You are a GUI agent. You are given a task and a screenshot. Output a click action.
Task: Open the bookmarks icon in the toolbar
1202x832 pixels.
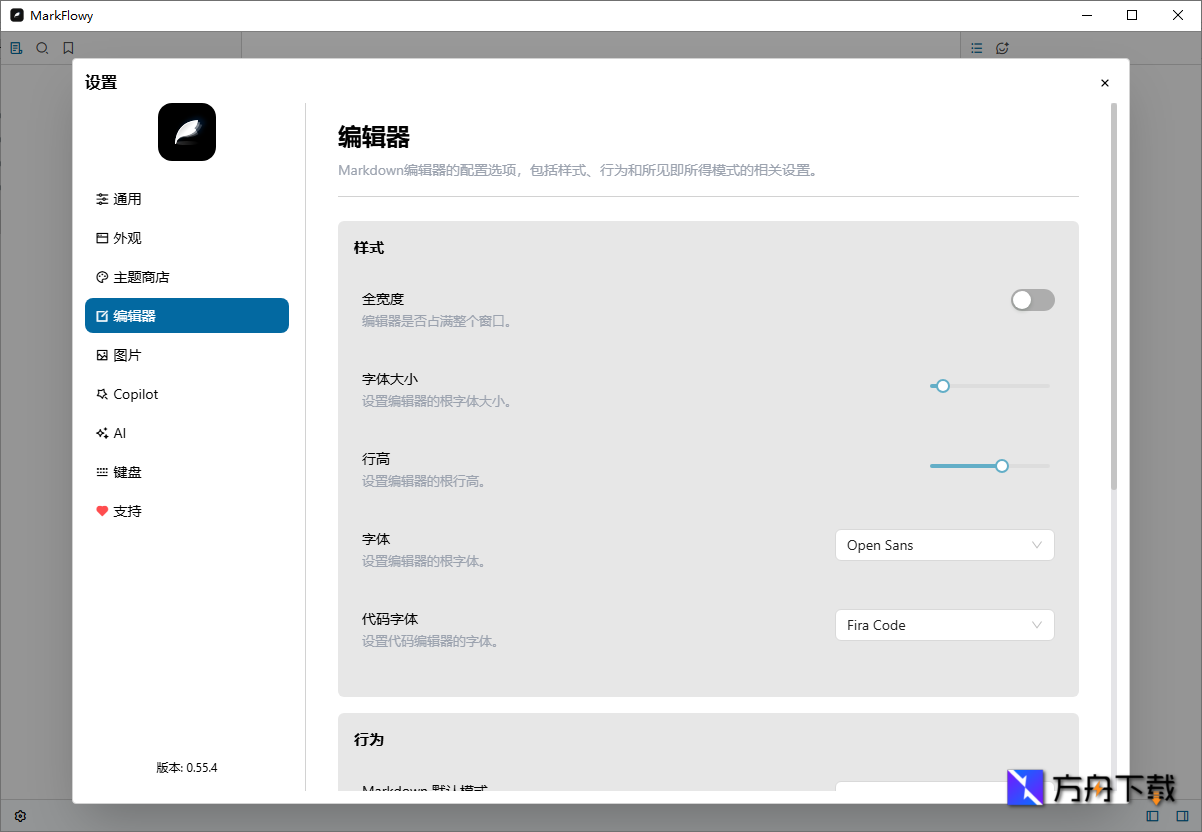(68, 47)
